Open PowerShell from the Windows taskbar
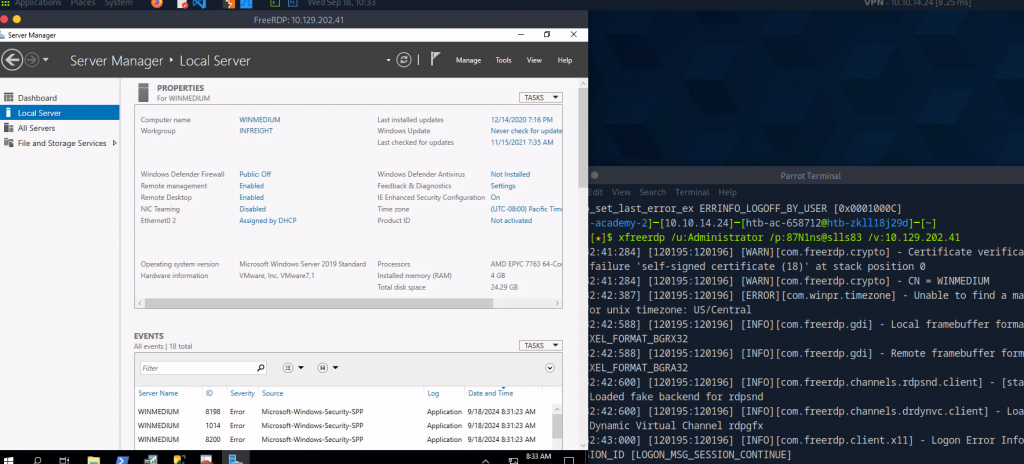Viewport: 1024px width, 464px height. [121, 459]
